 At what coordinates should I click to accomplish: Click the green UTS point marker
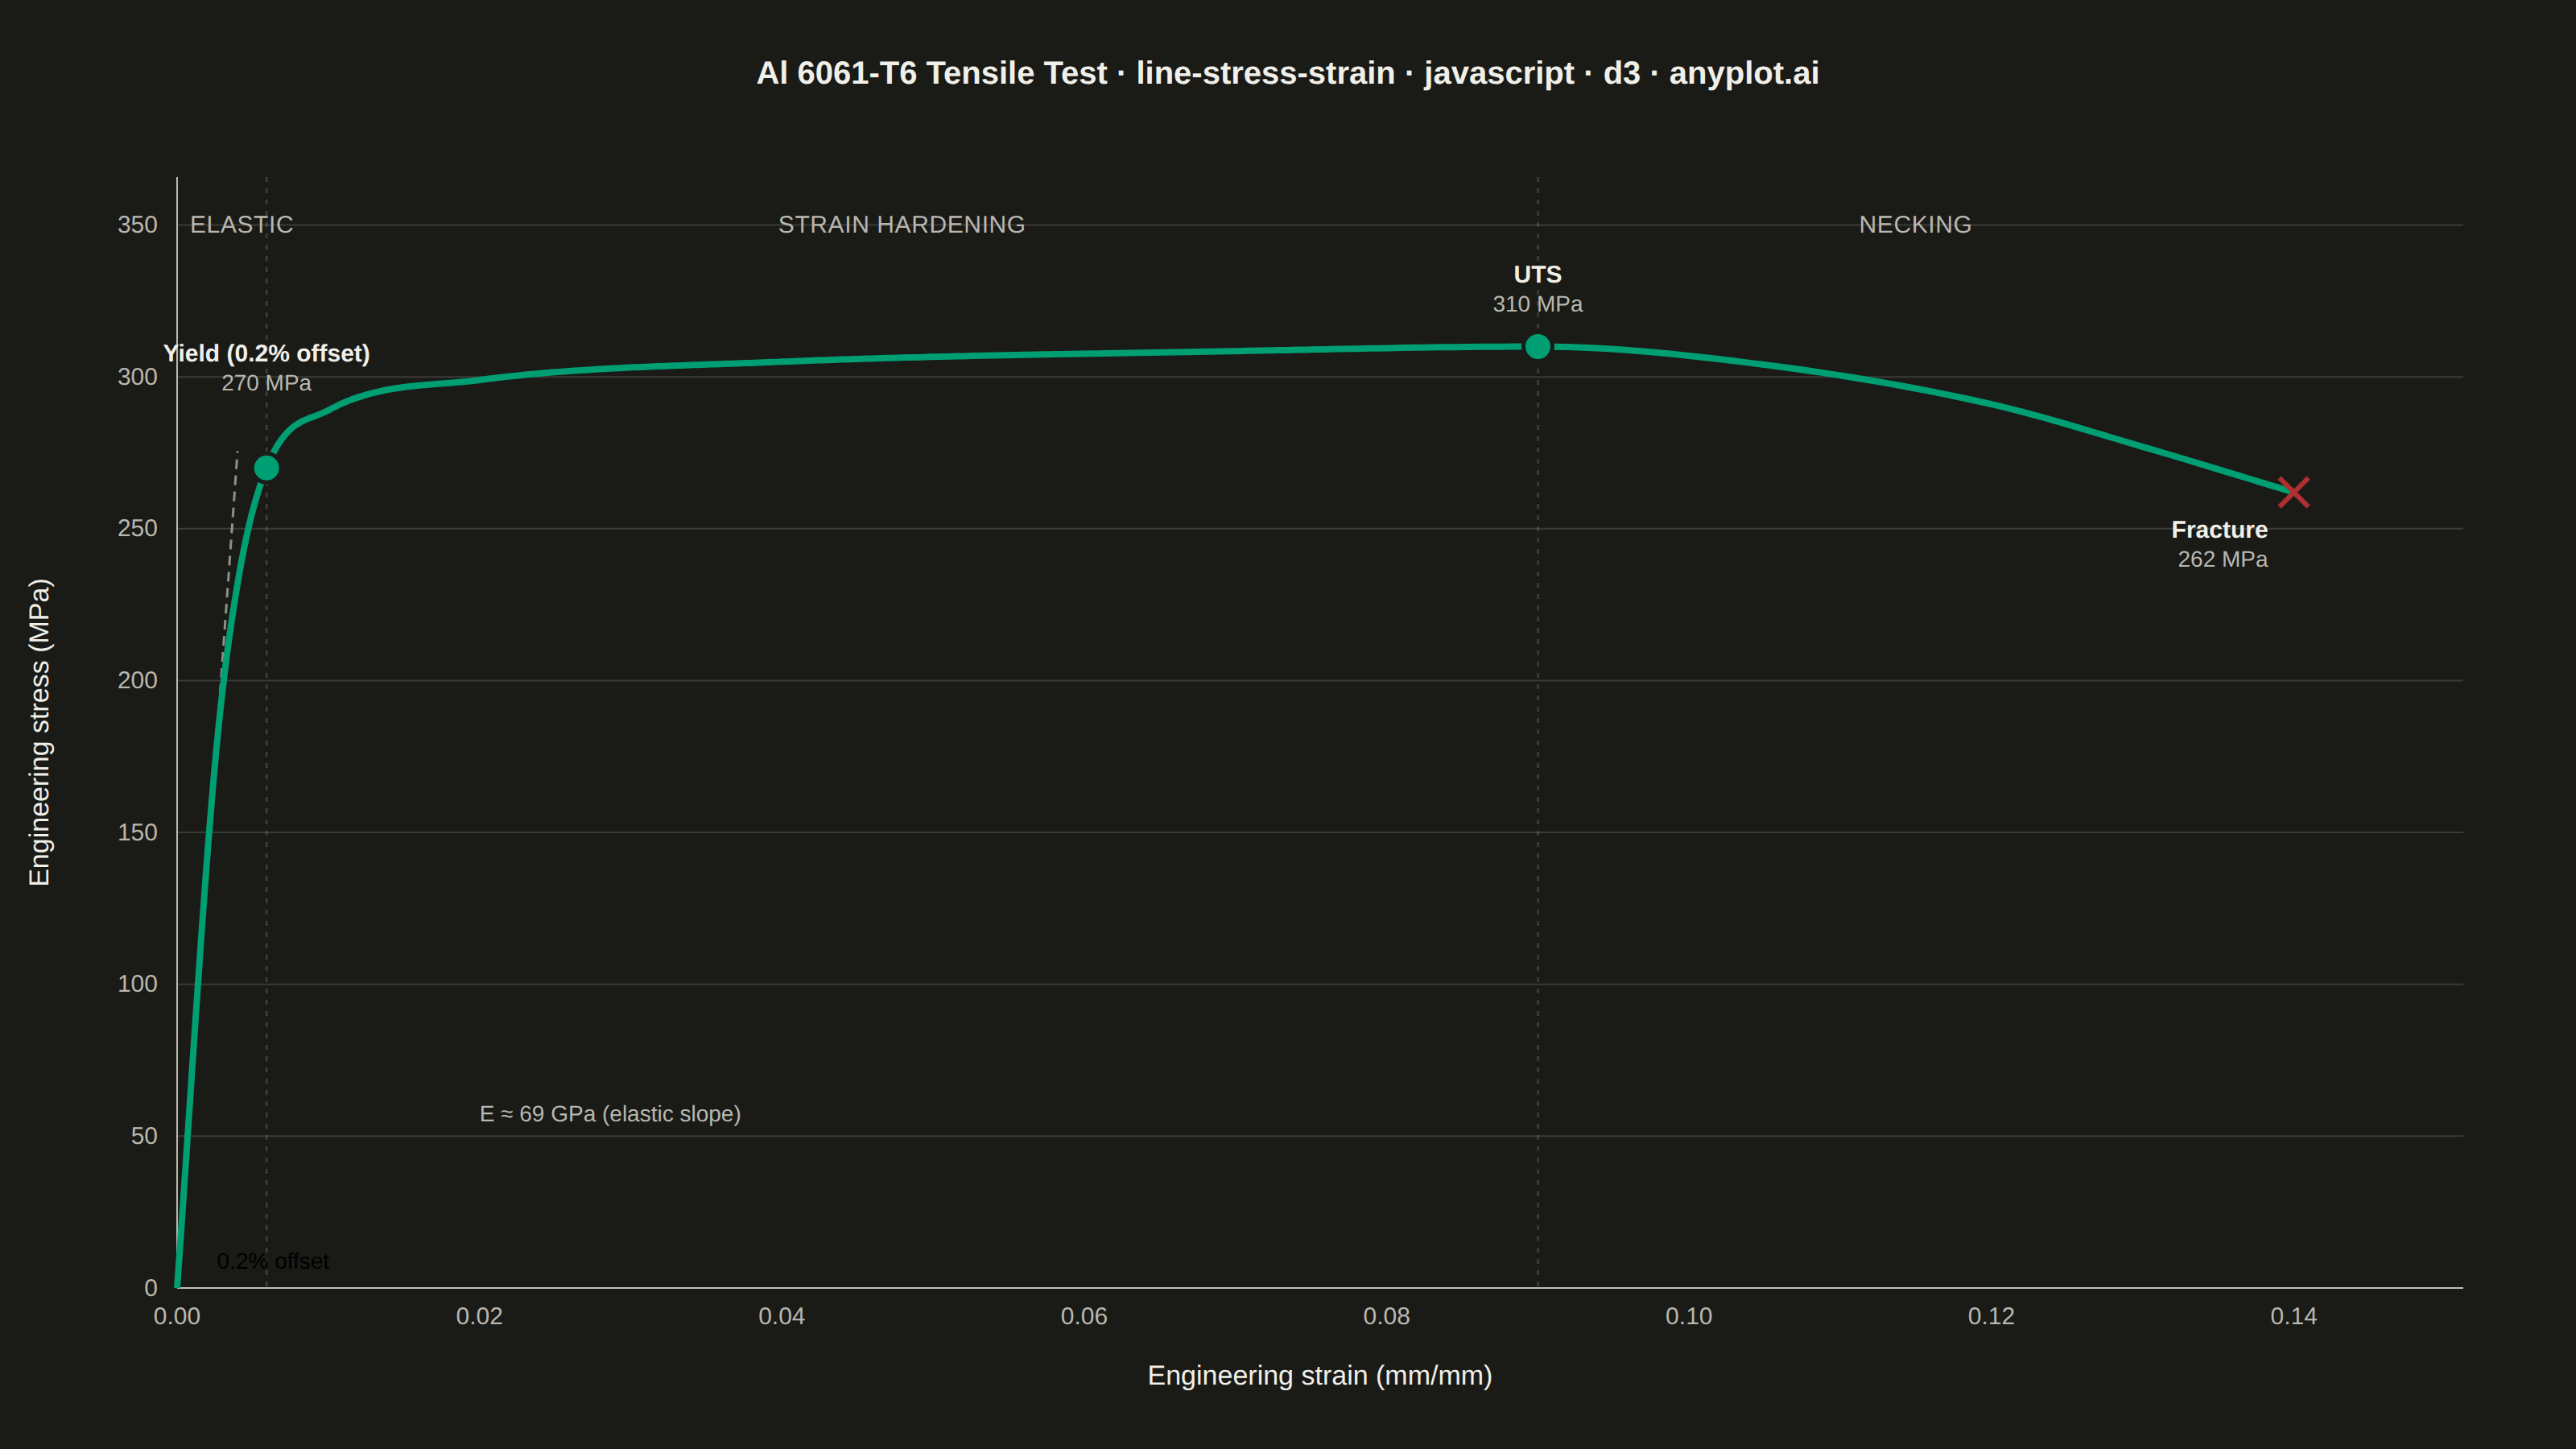click(1537, 346)
